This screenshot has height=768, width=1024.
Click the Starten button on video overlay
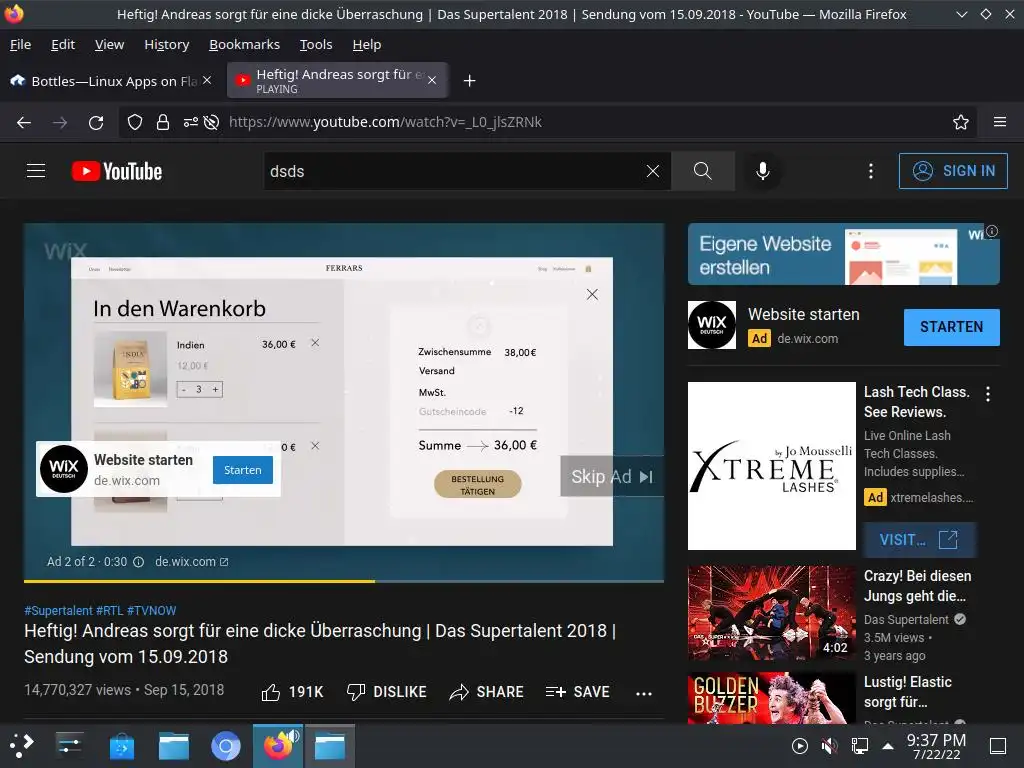click(242, 470)
